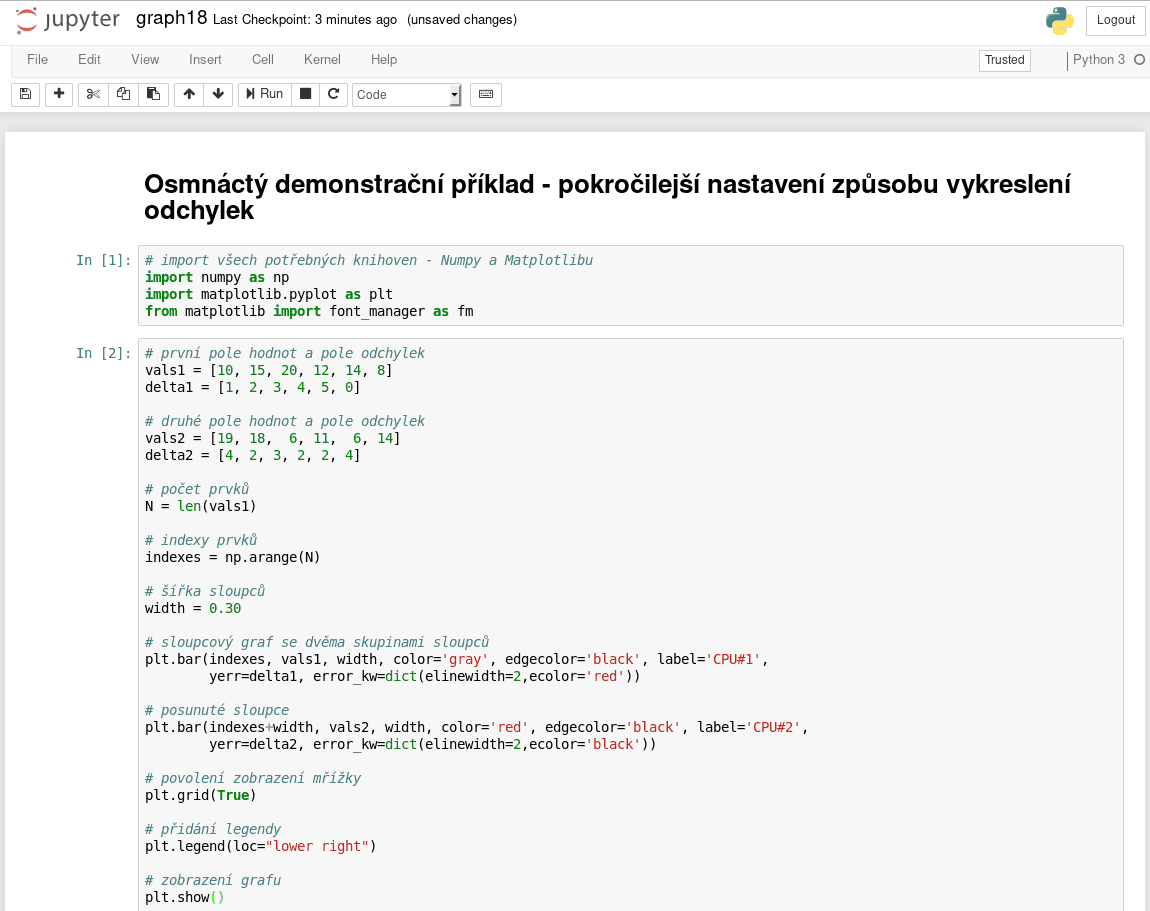
Task: Open the Insert menu
Action: [205, 59]
